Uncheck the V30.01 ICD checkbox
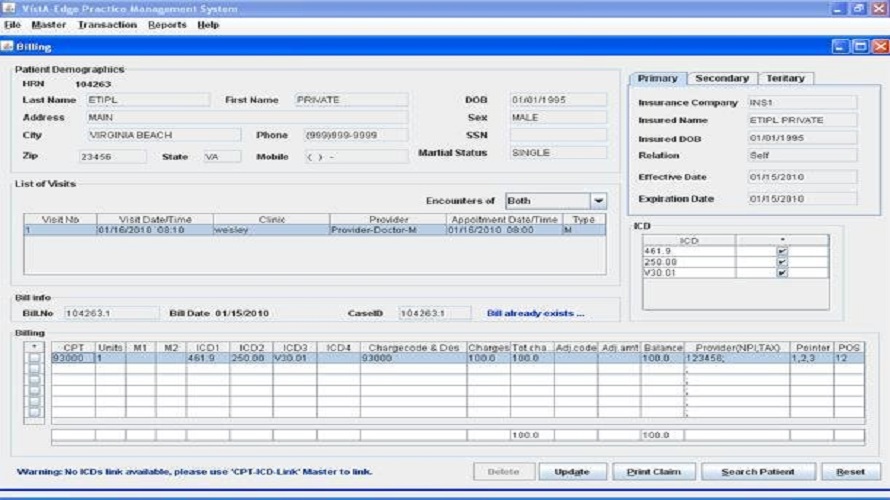 point(782,272)
